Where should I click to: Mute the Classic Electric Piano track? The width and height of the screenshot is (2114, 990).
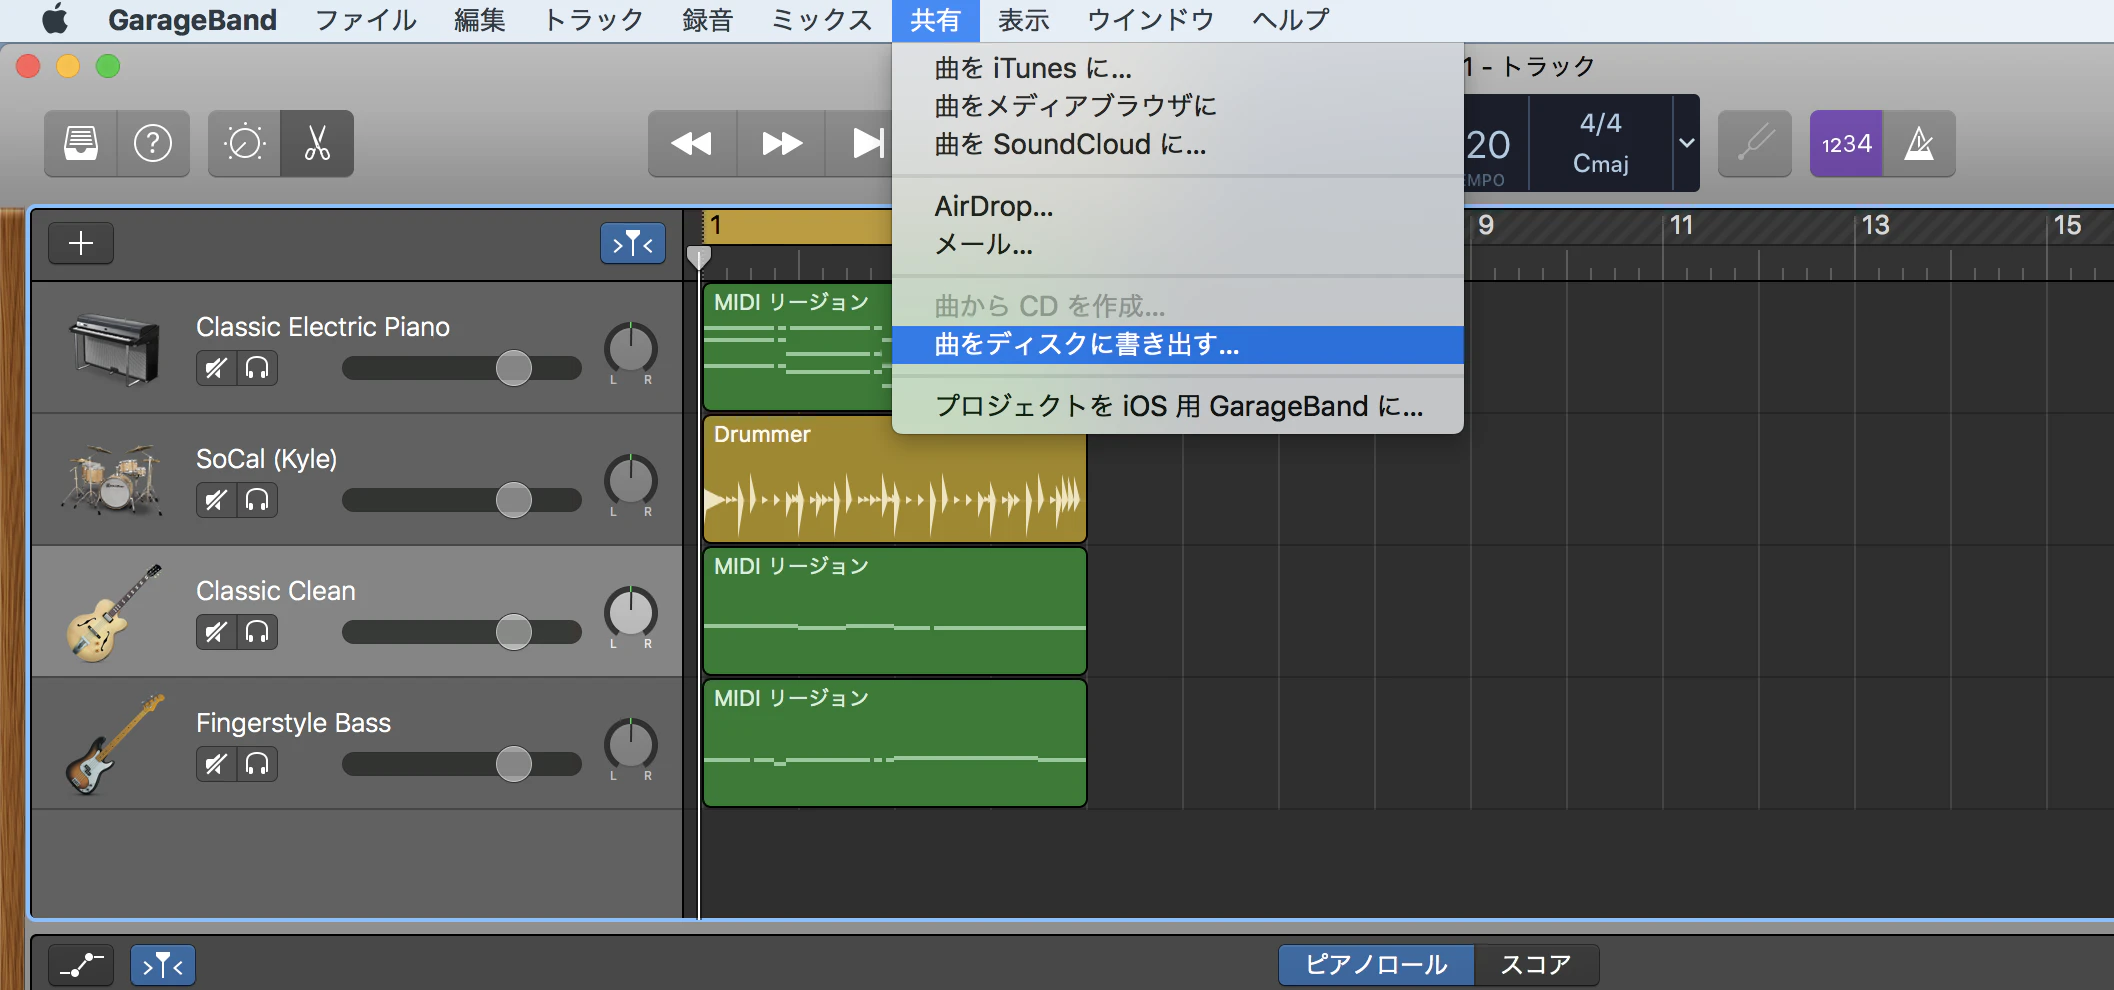point(216,368)
